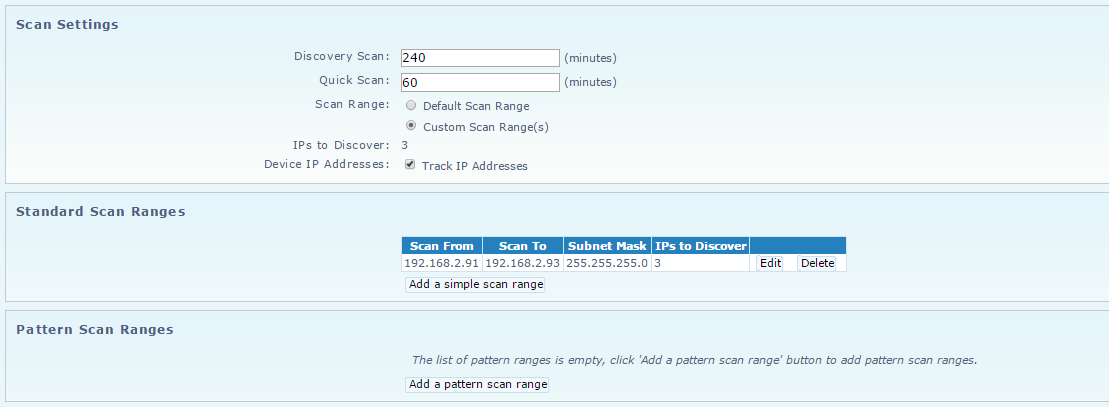Click the Discovery Scan minutes field
This screenshot has width=1109, height=407.
point(480,57)
